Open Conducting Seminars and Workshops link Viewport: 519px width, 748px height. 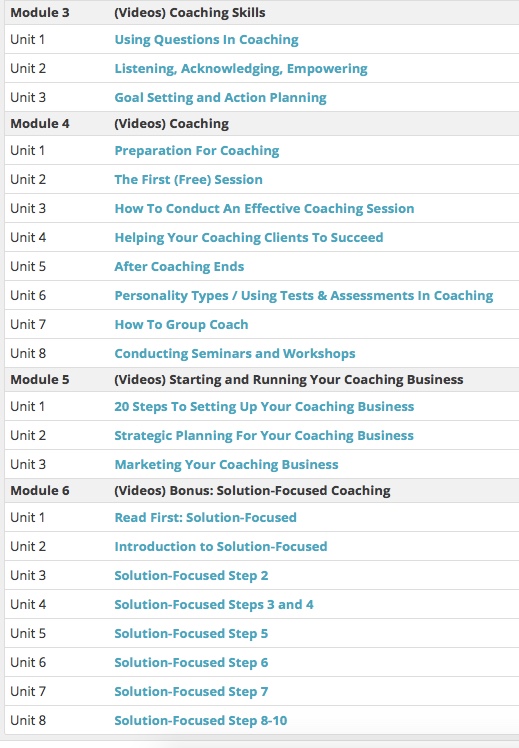pyautogui.click(x=235, y=354)
